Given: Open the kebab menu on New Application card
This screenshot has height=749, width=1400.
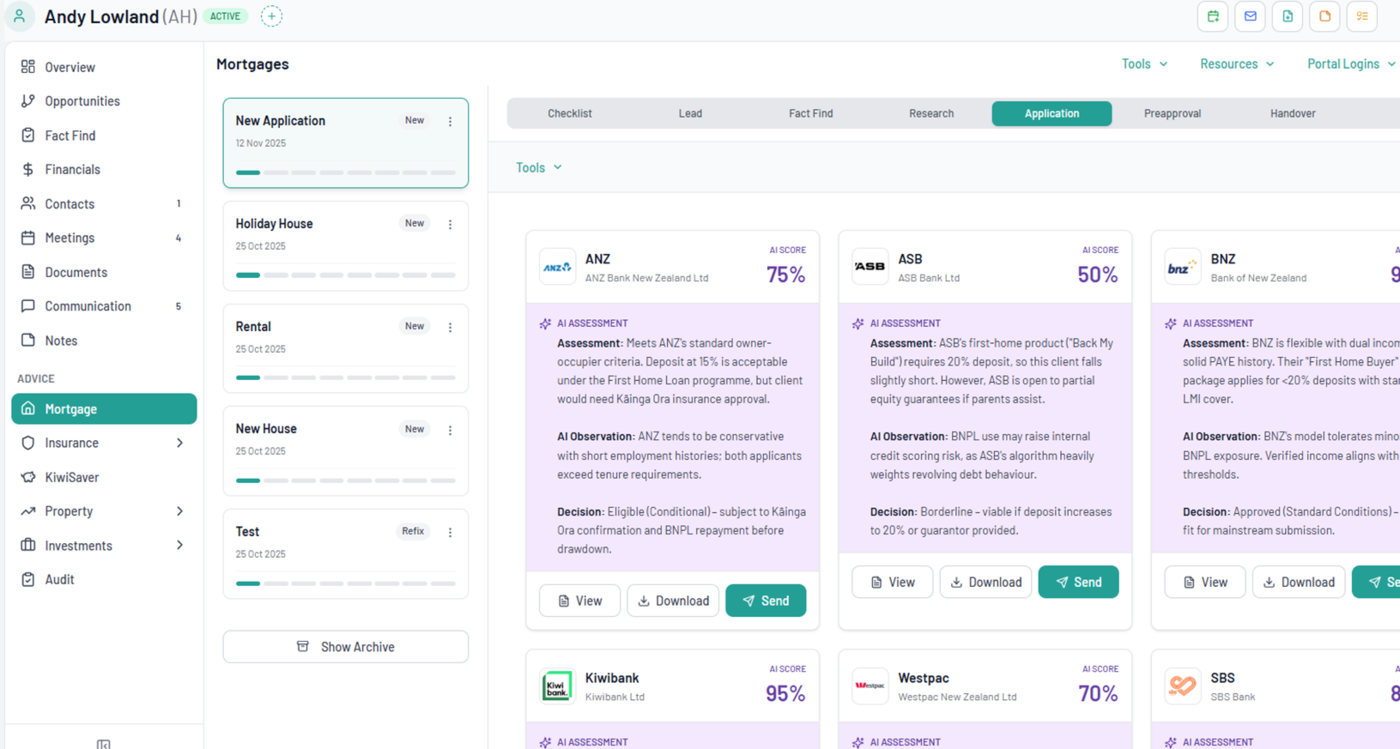Looking at the screenshot, I should (x=450, y=121).
